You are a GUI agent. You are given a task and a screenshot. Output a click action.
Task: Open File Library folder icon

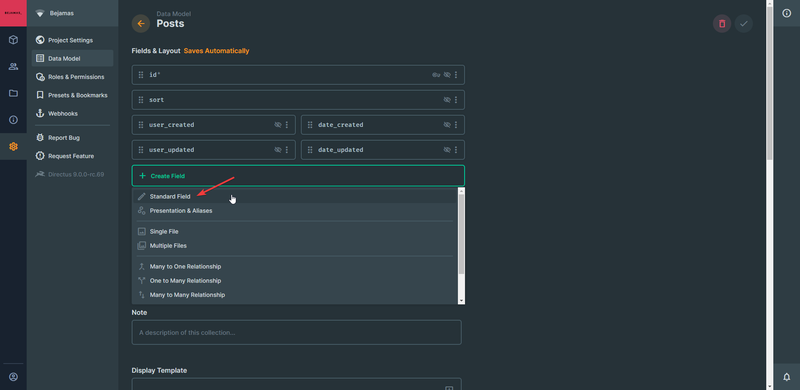point(13,93)
